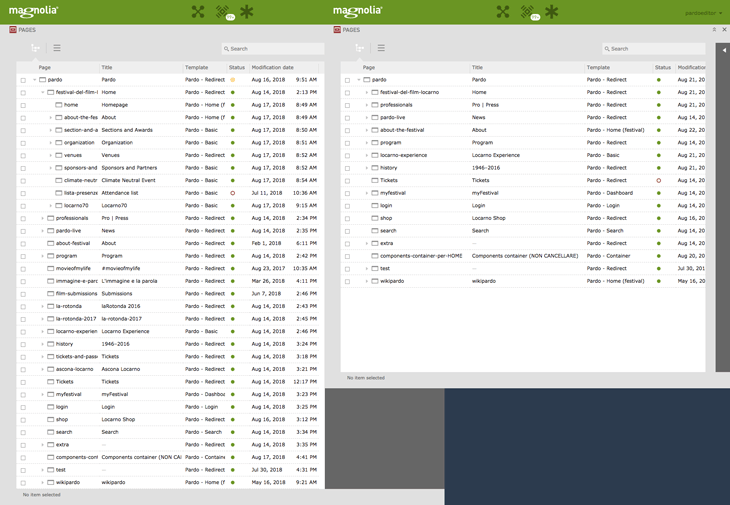Click the Search field in the left panel

[273, 48]
